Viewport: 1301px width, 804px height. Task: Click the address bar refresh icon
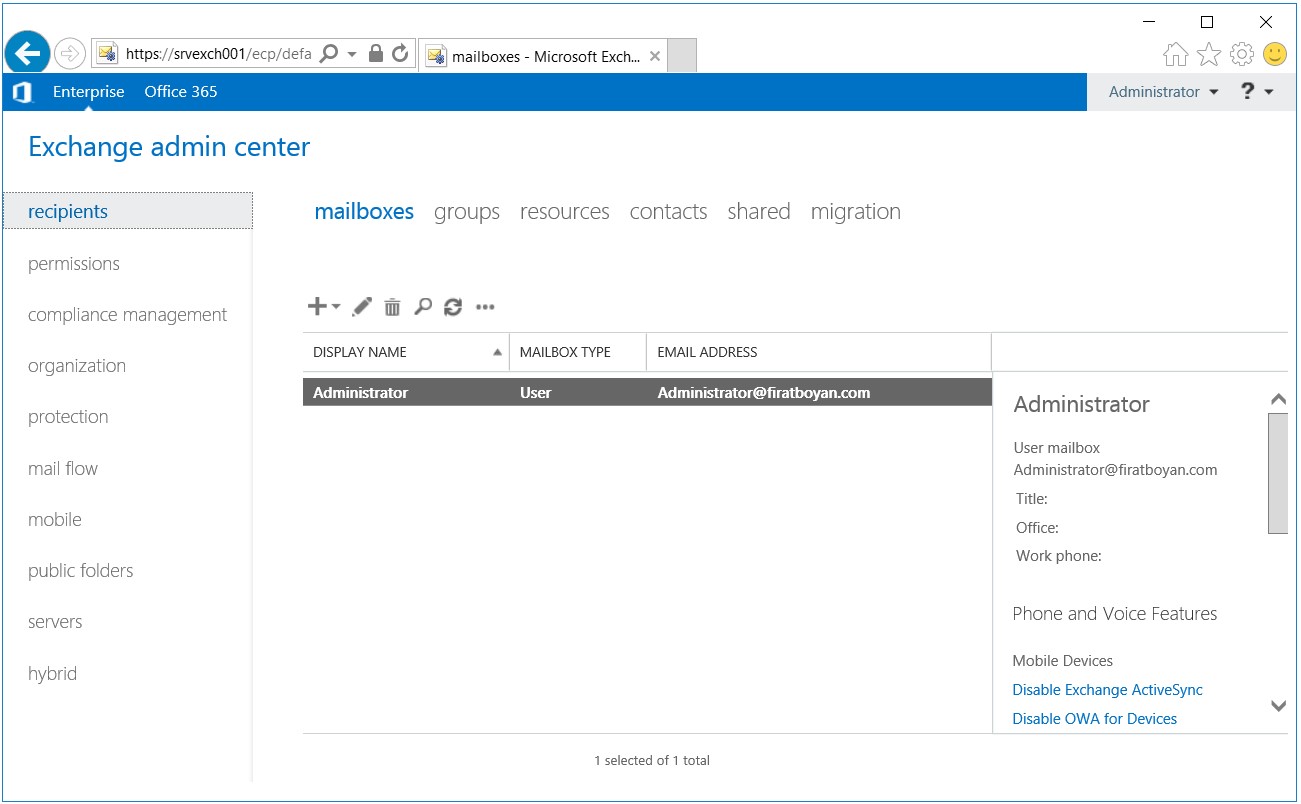point(400,54)
